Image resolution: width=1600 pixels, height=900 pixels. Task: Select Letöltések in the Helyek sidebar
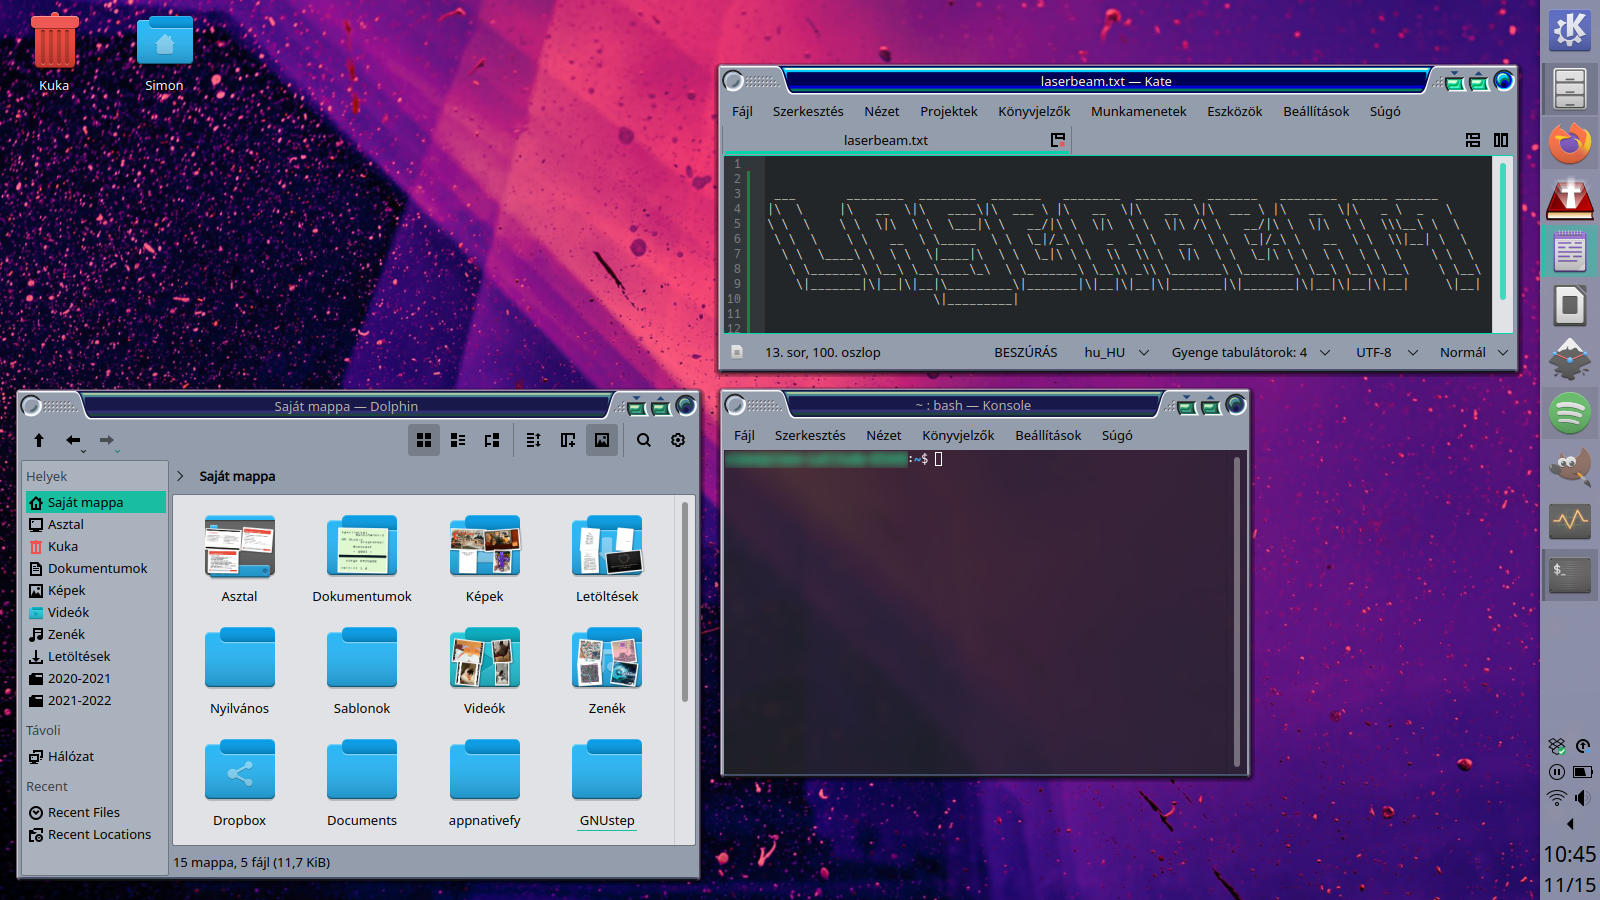[x=79, y=656]
